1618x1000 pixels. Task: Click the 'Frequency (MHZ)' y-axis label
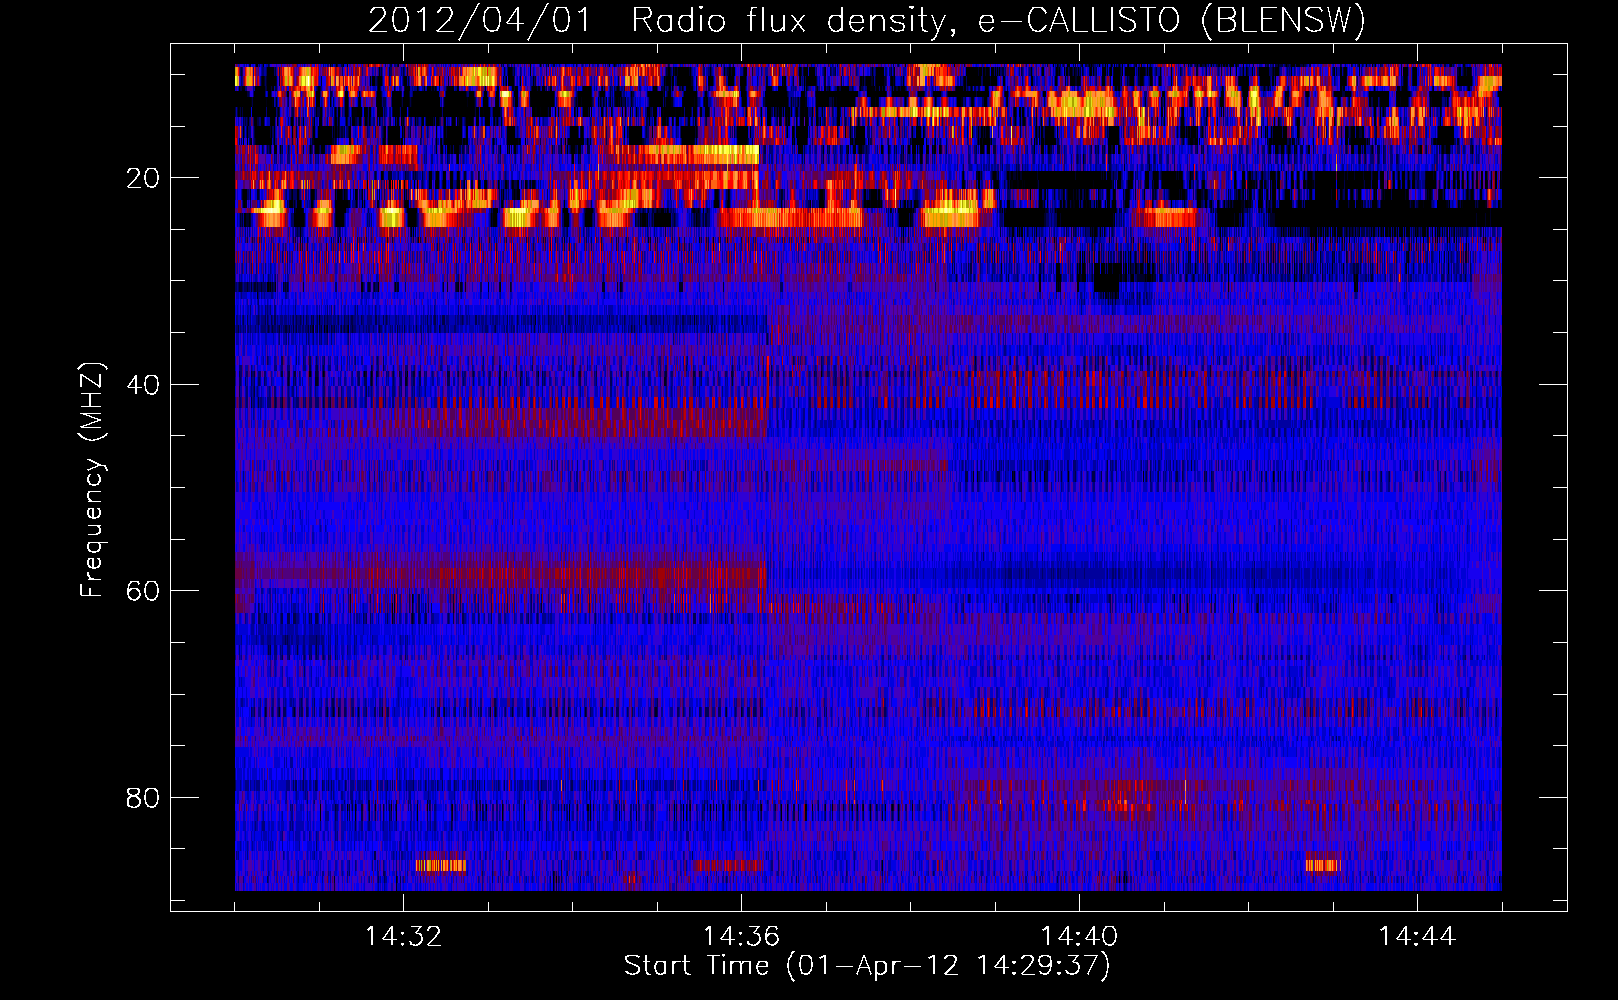(x=92, y=480)
